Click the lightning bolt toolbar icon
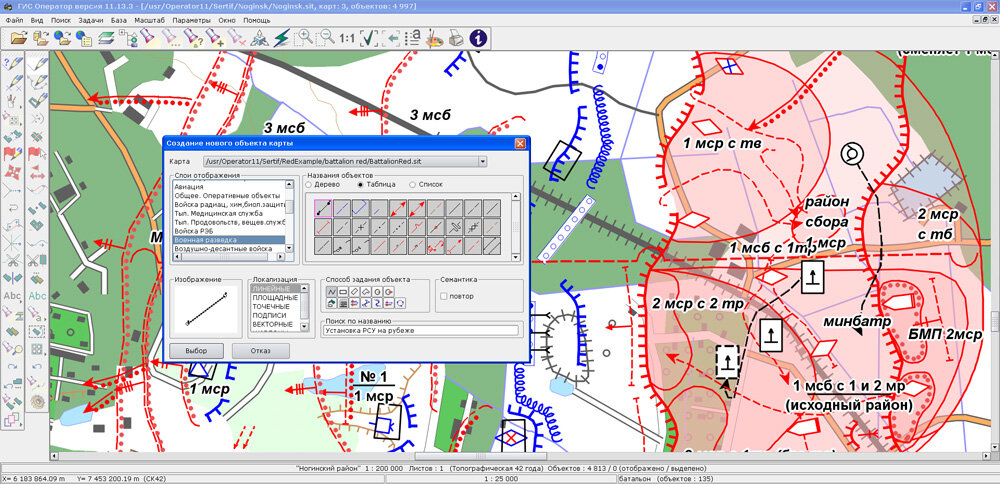This screenshot has height=484, width=1000. pyautogui.click(x=281, y=38)
